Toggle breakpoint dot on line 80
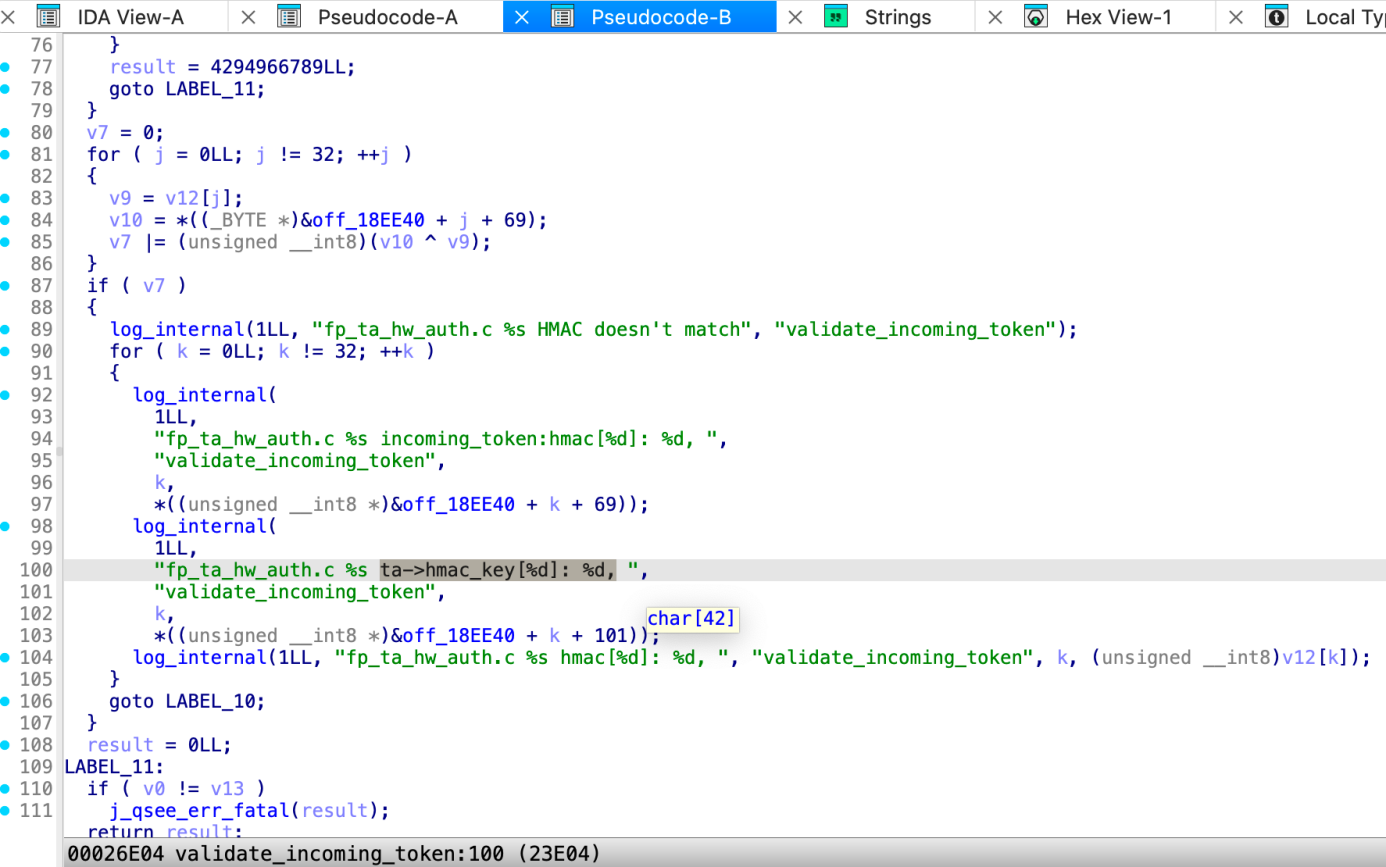The height and width of the screenshot is (867, 1386). coord(6,133)
